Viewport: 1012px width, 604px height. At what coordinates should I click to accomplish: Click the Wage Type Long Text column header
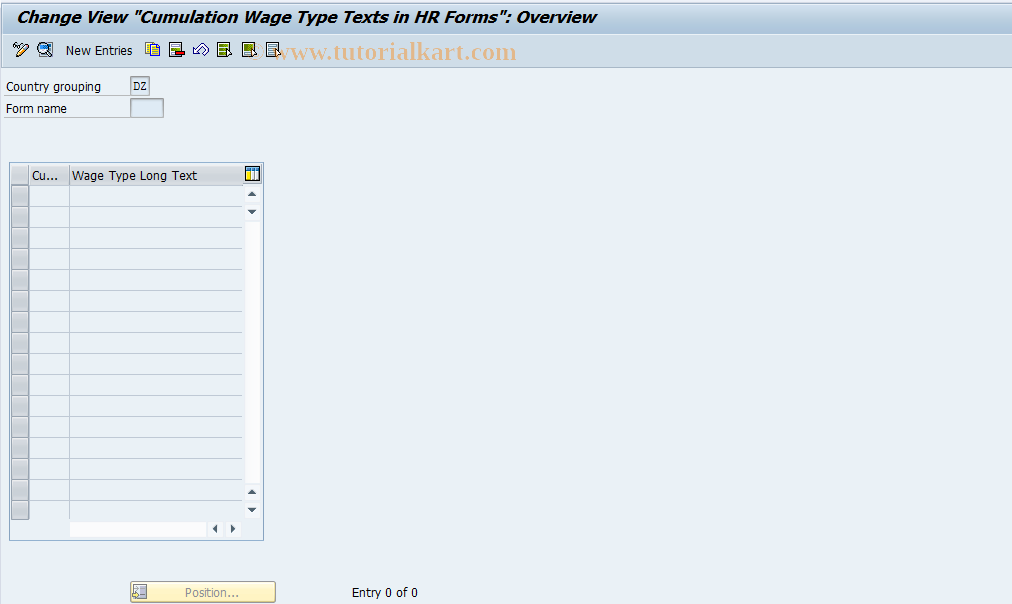pos(156,176)
